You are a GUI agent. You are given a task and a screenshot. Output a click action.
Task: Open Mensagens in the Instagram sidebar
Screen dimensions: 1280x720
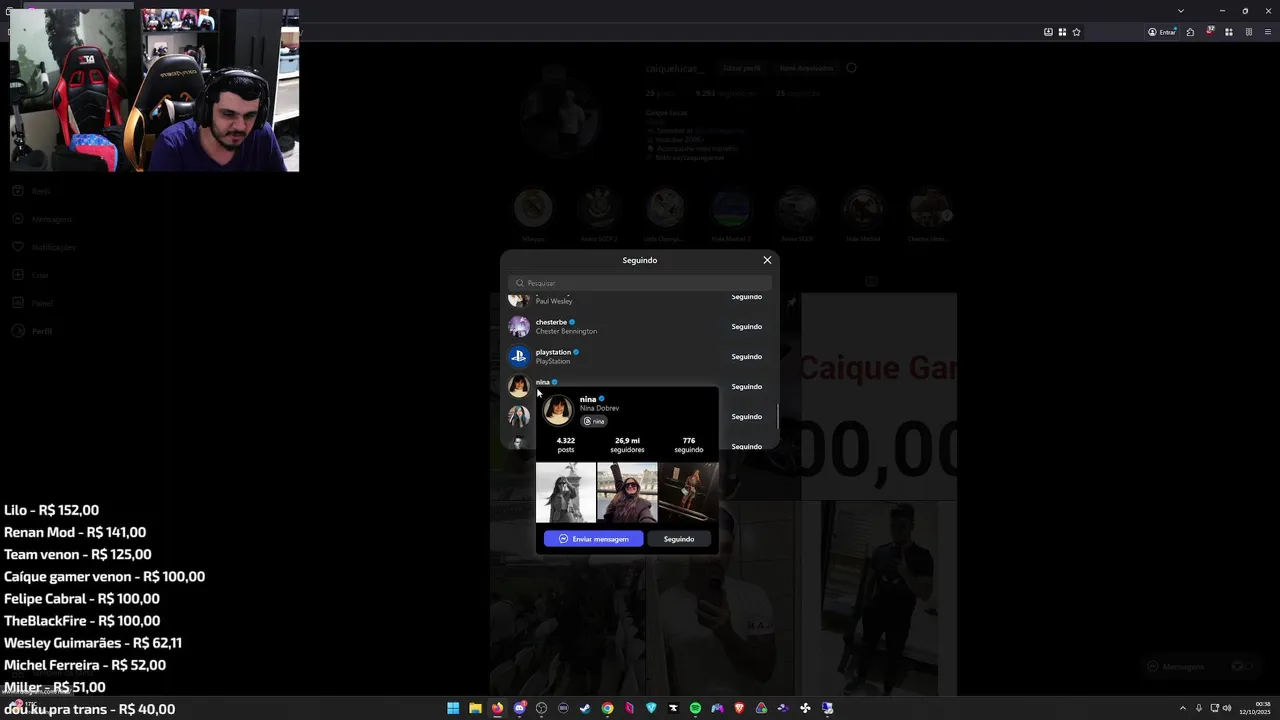click(x=42, y=219)
